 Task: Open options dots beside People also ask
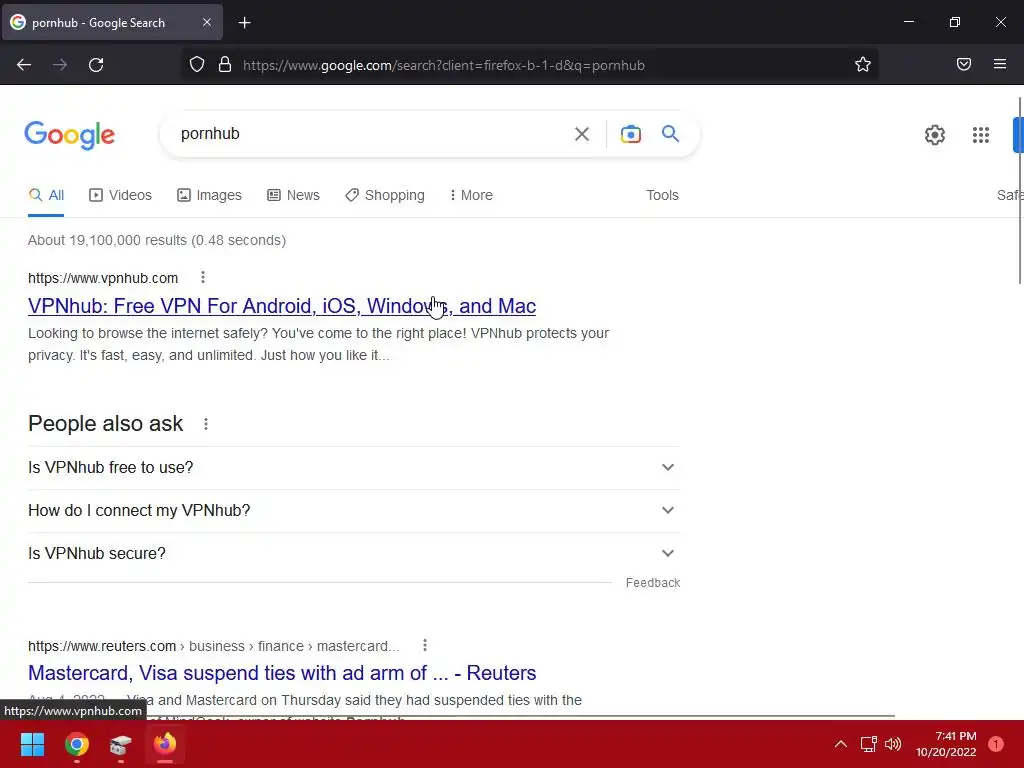[206, 424]
